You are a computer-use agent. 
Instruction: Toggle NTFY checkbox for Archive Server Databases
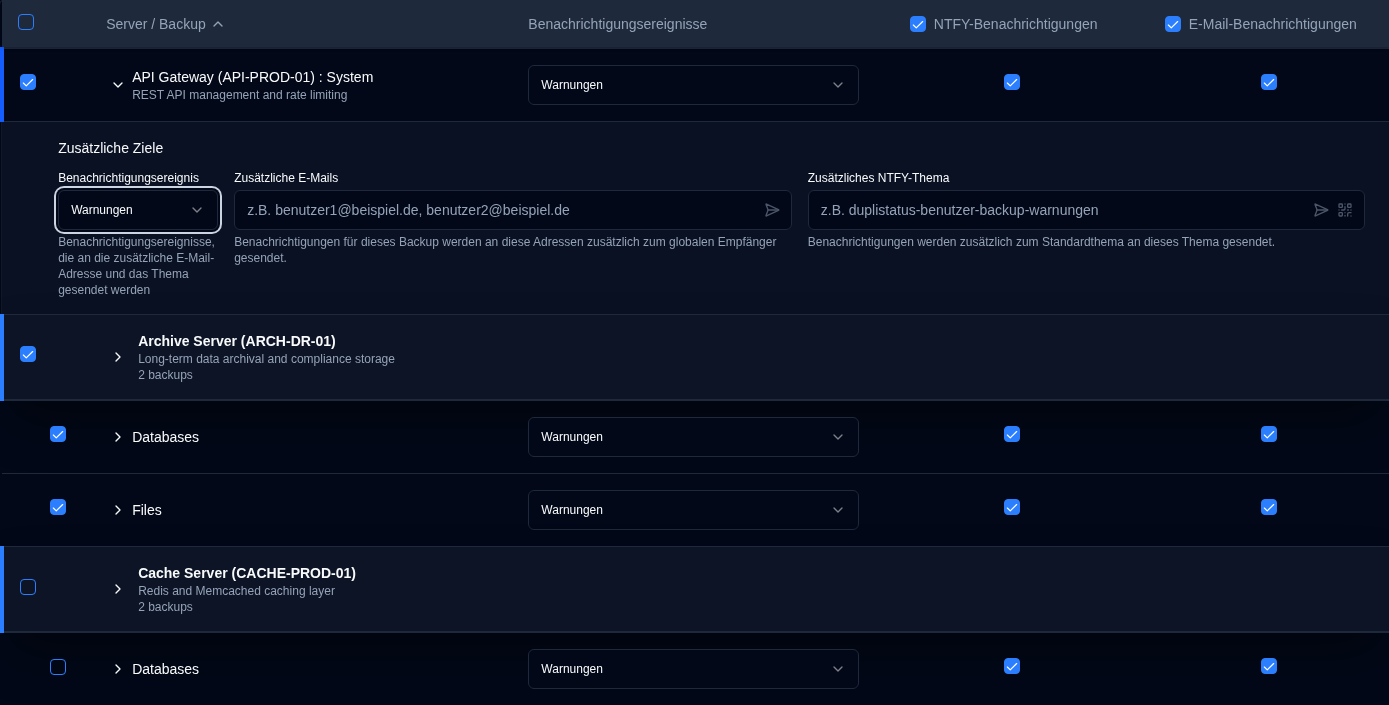coord(1012,434)
